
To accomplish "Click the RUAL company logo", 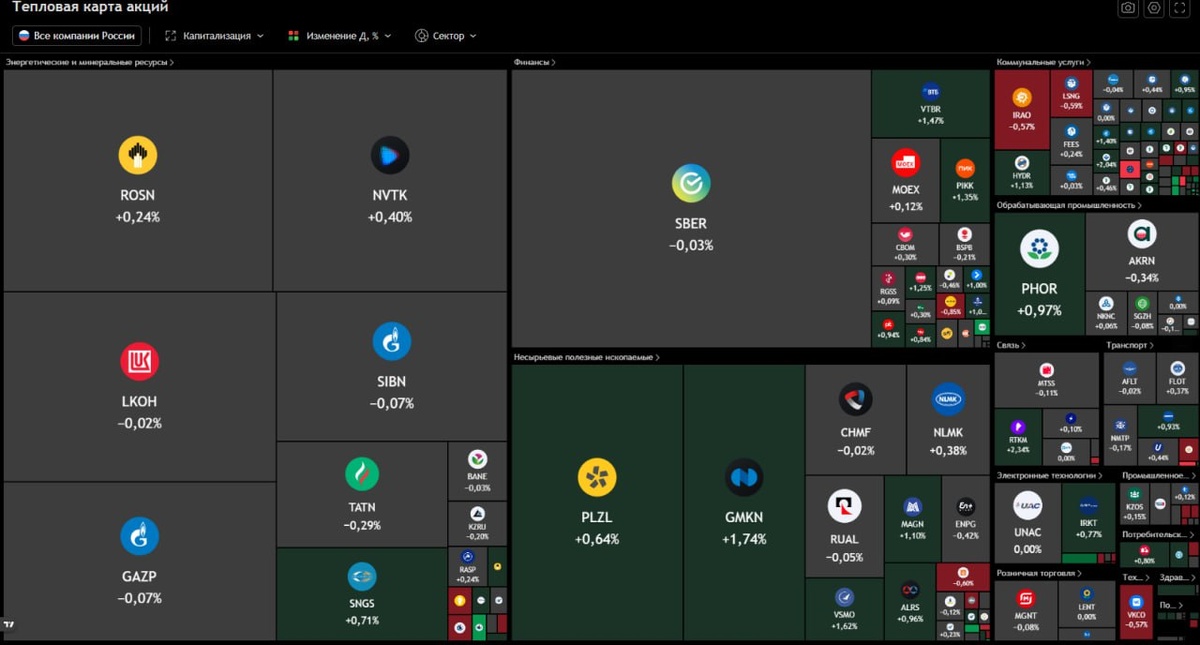I will point(845,507).
